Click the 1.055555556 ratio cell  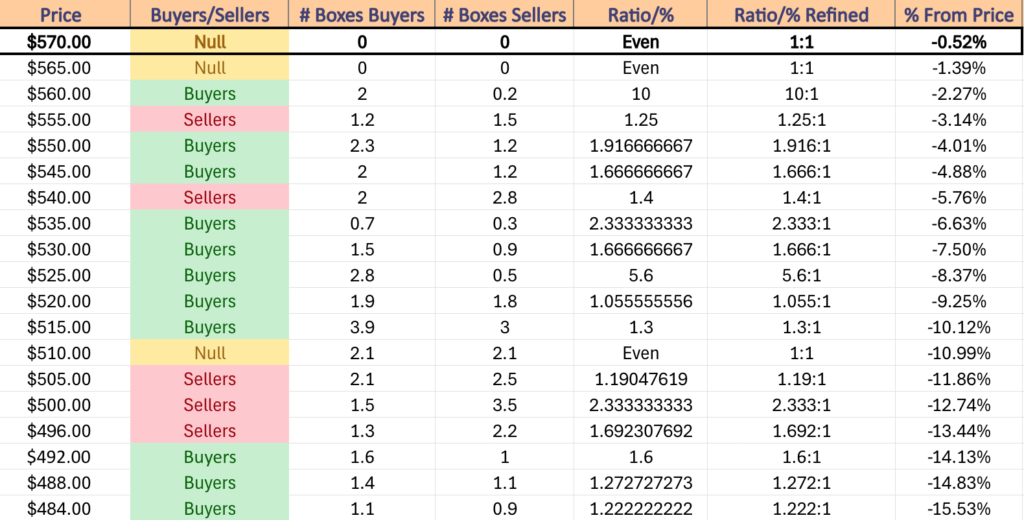[x=640, y=301]
